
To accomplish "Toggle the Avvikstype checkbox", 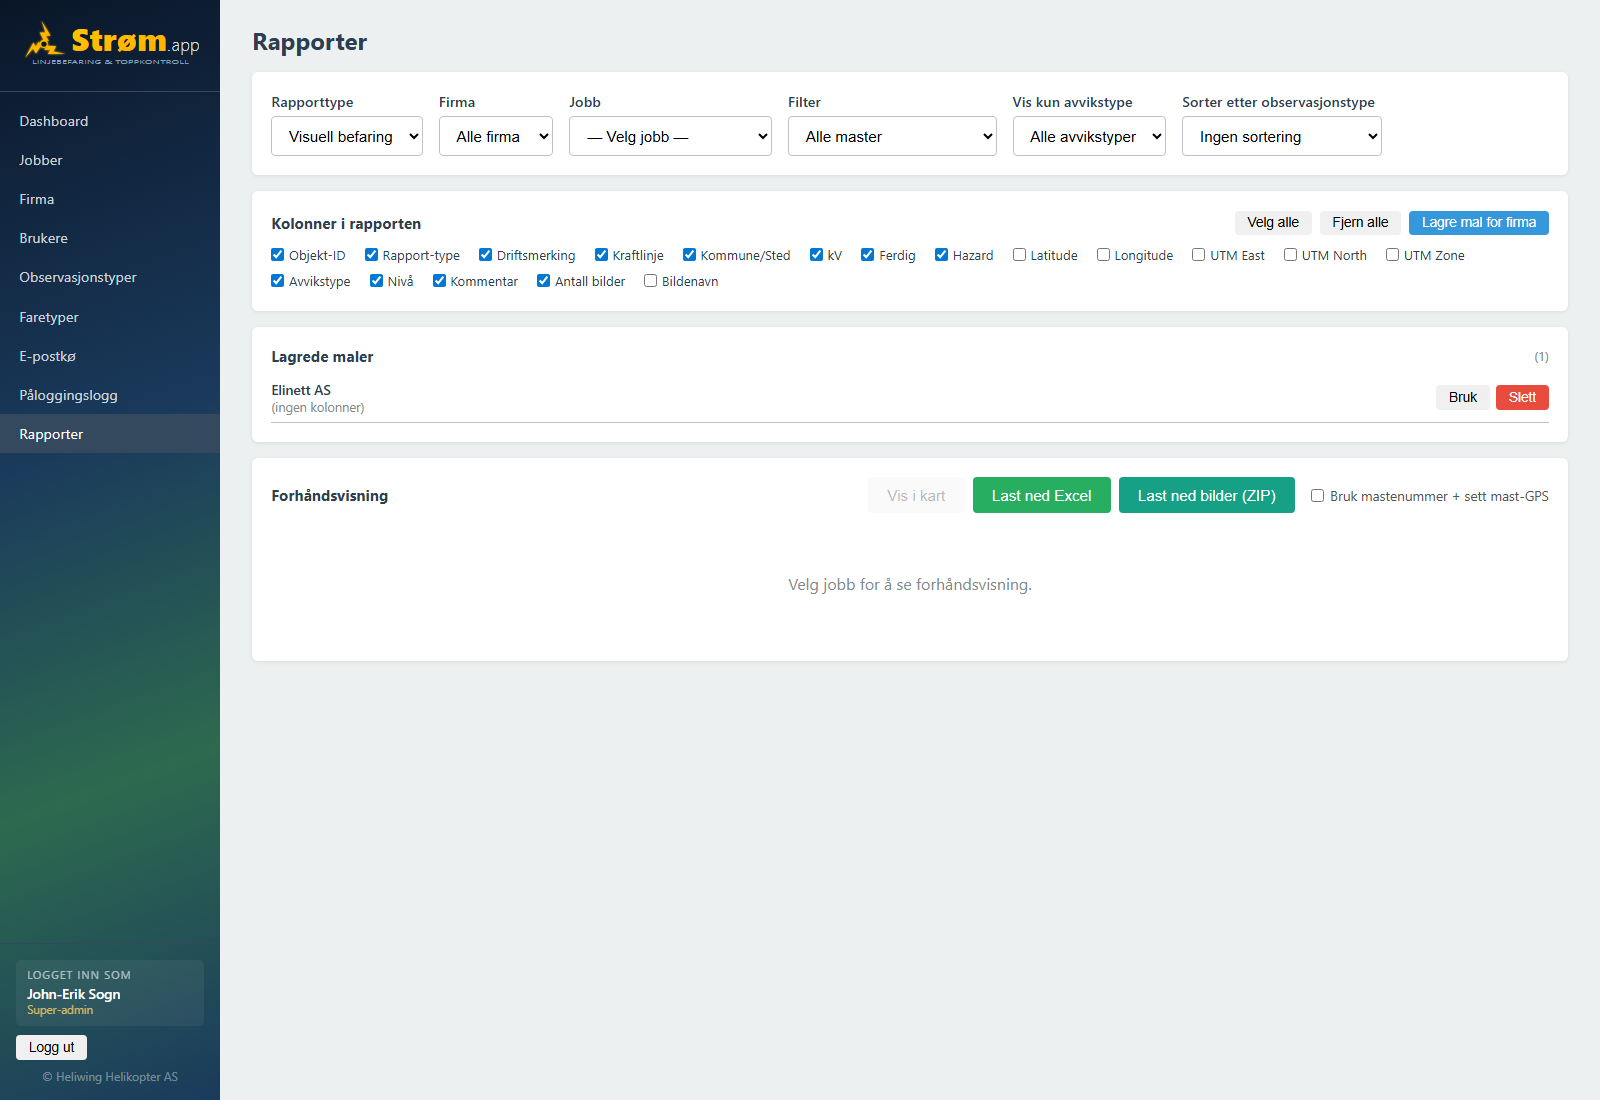I will 278,281.
